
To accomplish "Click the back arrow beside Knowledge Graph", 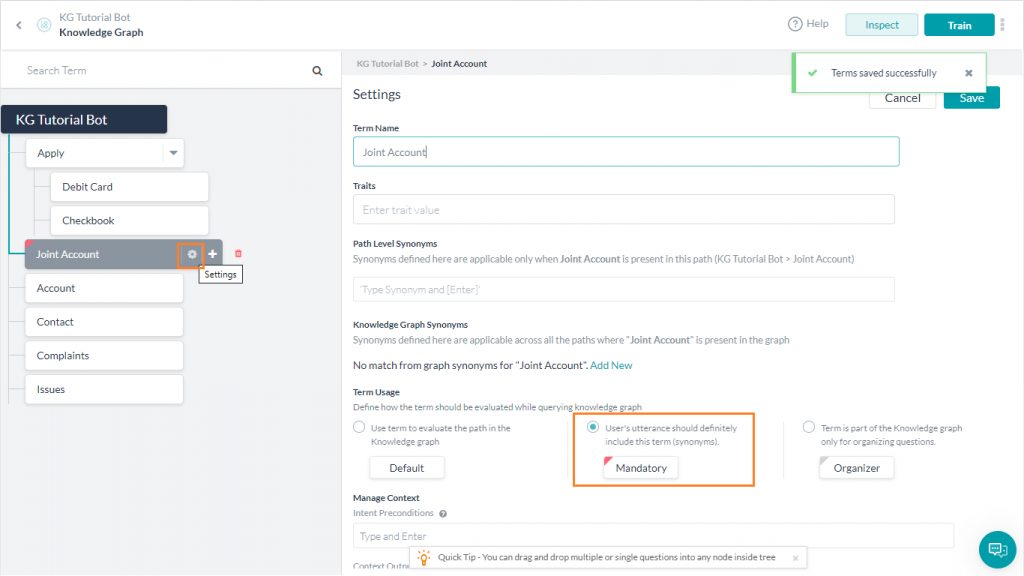I will (x=18, y=23).
